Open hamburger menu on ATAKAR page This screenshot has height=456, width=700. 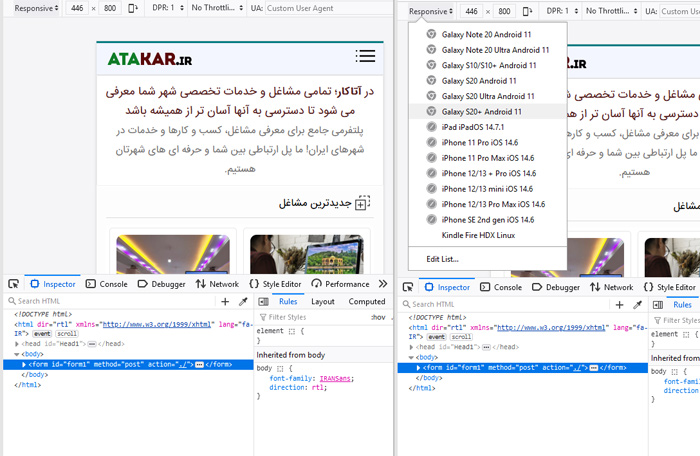pyautogui.click(x=365, y=56)
